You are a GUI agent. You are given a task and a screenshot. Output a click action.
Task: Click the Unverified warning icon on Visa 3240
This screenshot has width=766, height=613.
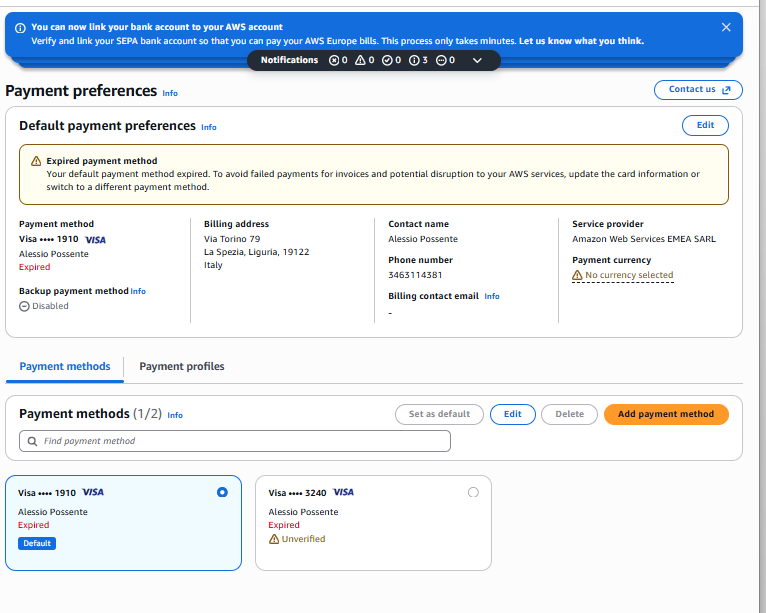click(x=274, y=539)
